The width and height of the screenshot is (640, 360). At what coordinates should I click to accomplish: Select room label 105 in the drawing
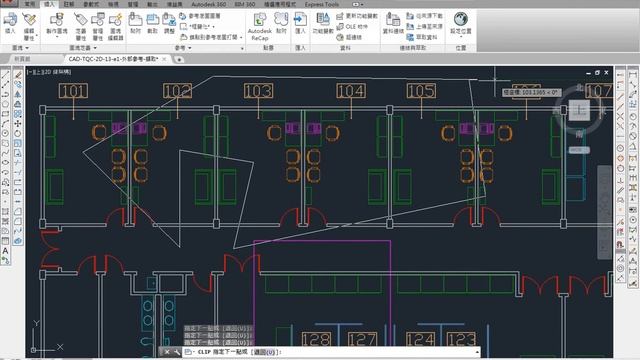[x=421, y=91]
